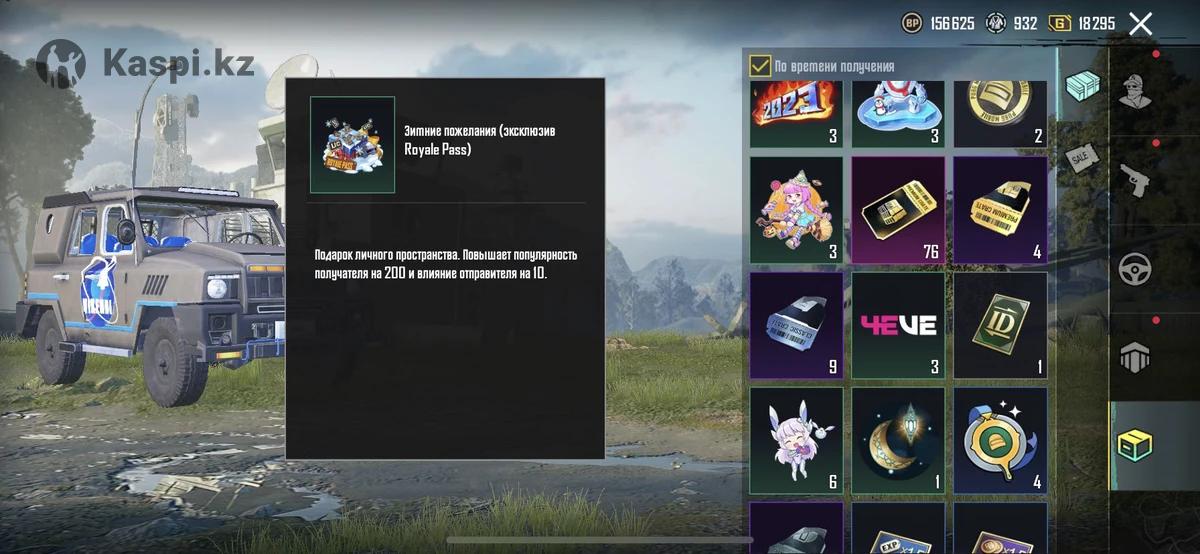Toggle the sort by time obtained checkbox
This screenshot has width=1200, height=554.
coord(760,66)
